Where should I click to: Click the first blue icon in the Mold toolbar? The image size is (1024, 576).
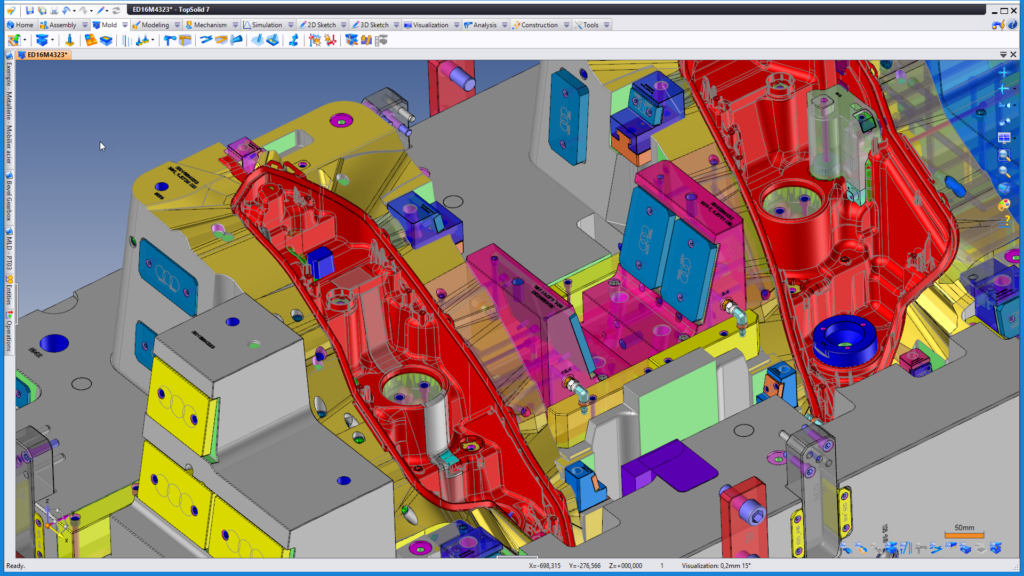tap(42, 40)
